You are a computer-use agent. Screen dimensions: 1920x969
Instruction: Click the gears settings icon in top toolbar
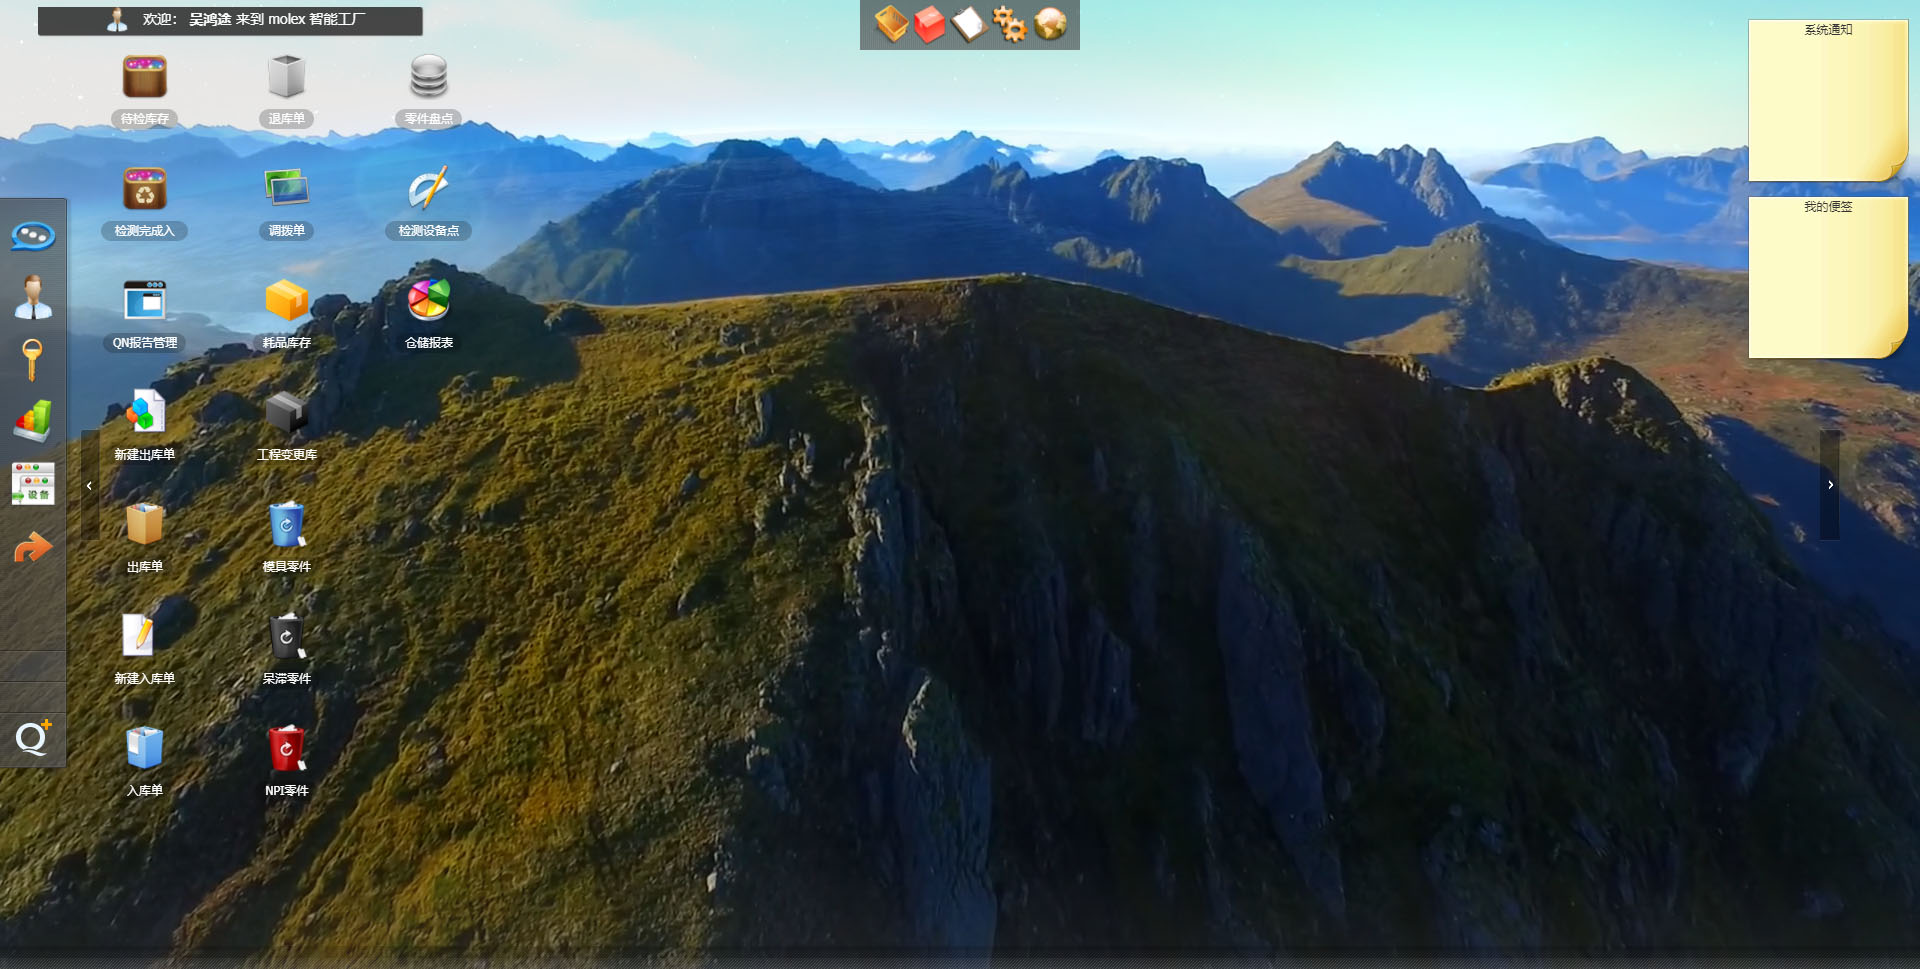coord(1009,24)
